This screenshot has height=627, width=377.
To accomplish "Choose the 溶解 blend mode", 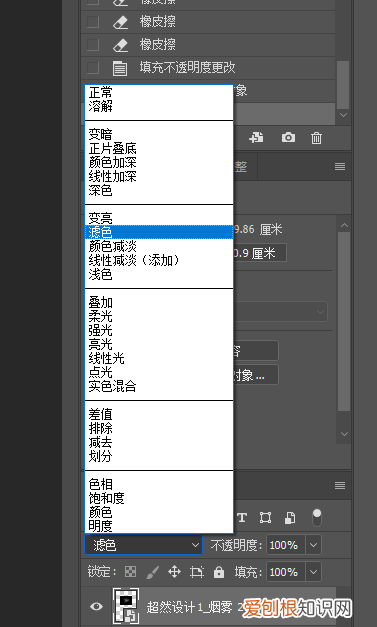I will [159, 106].
